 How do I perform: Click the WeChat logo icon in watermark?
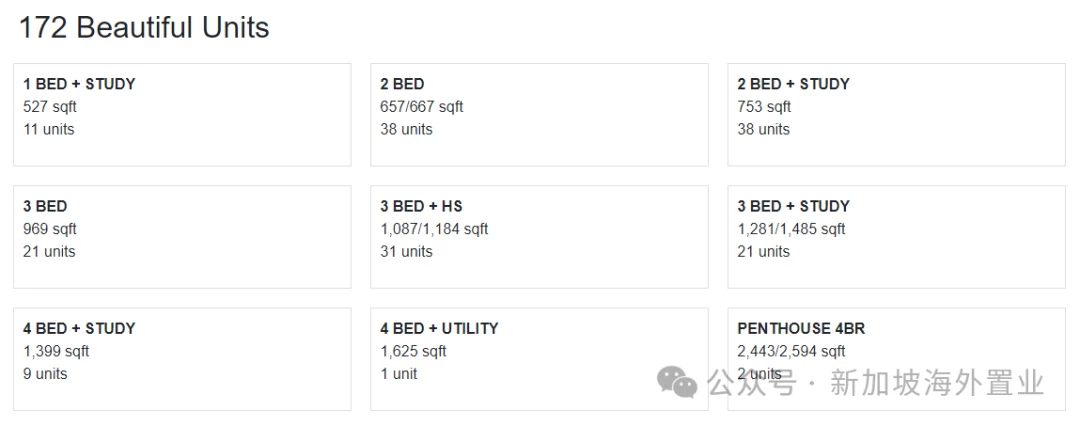[x=676, y=383]
